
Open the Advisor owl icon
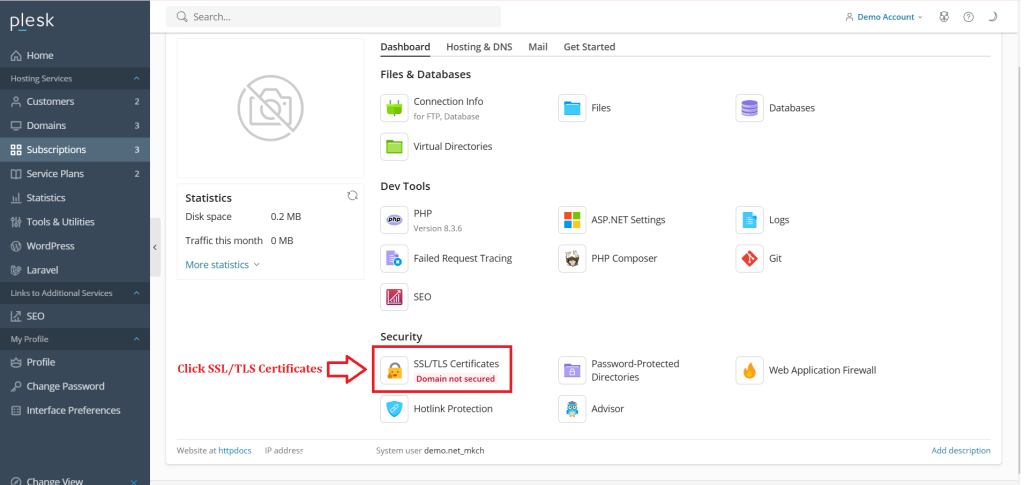click(572, 409)
